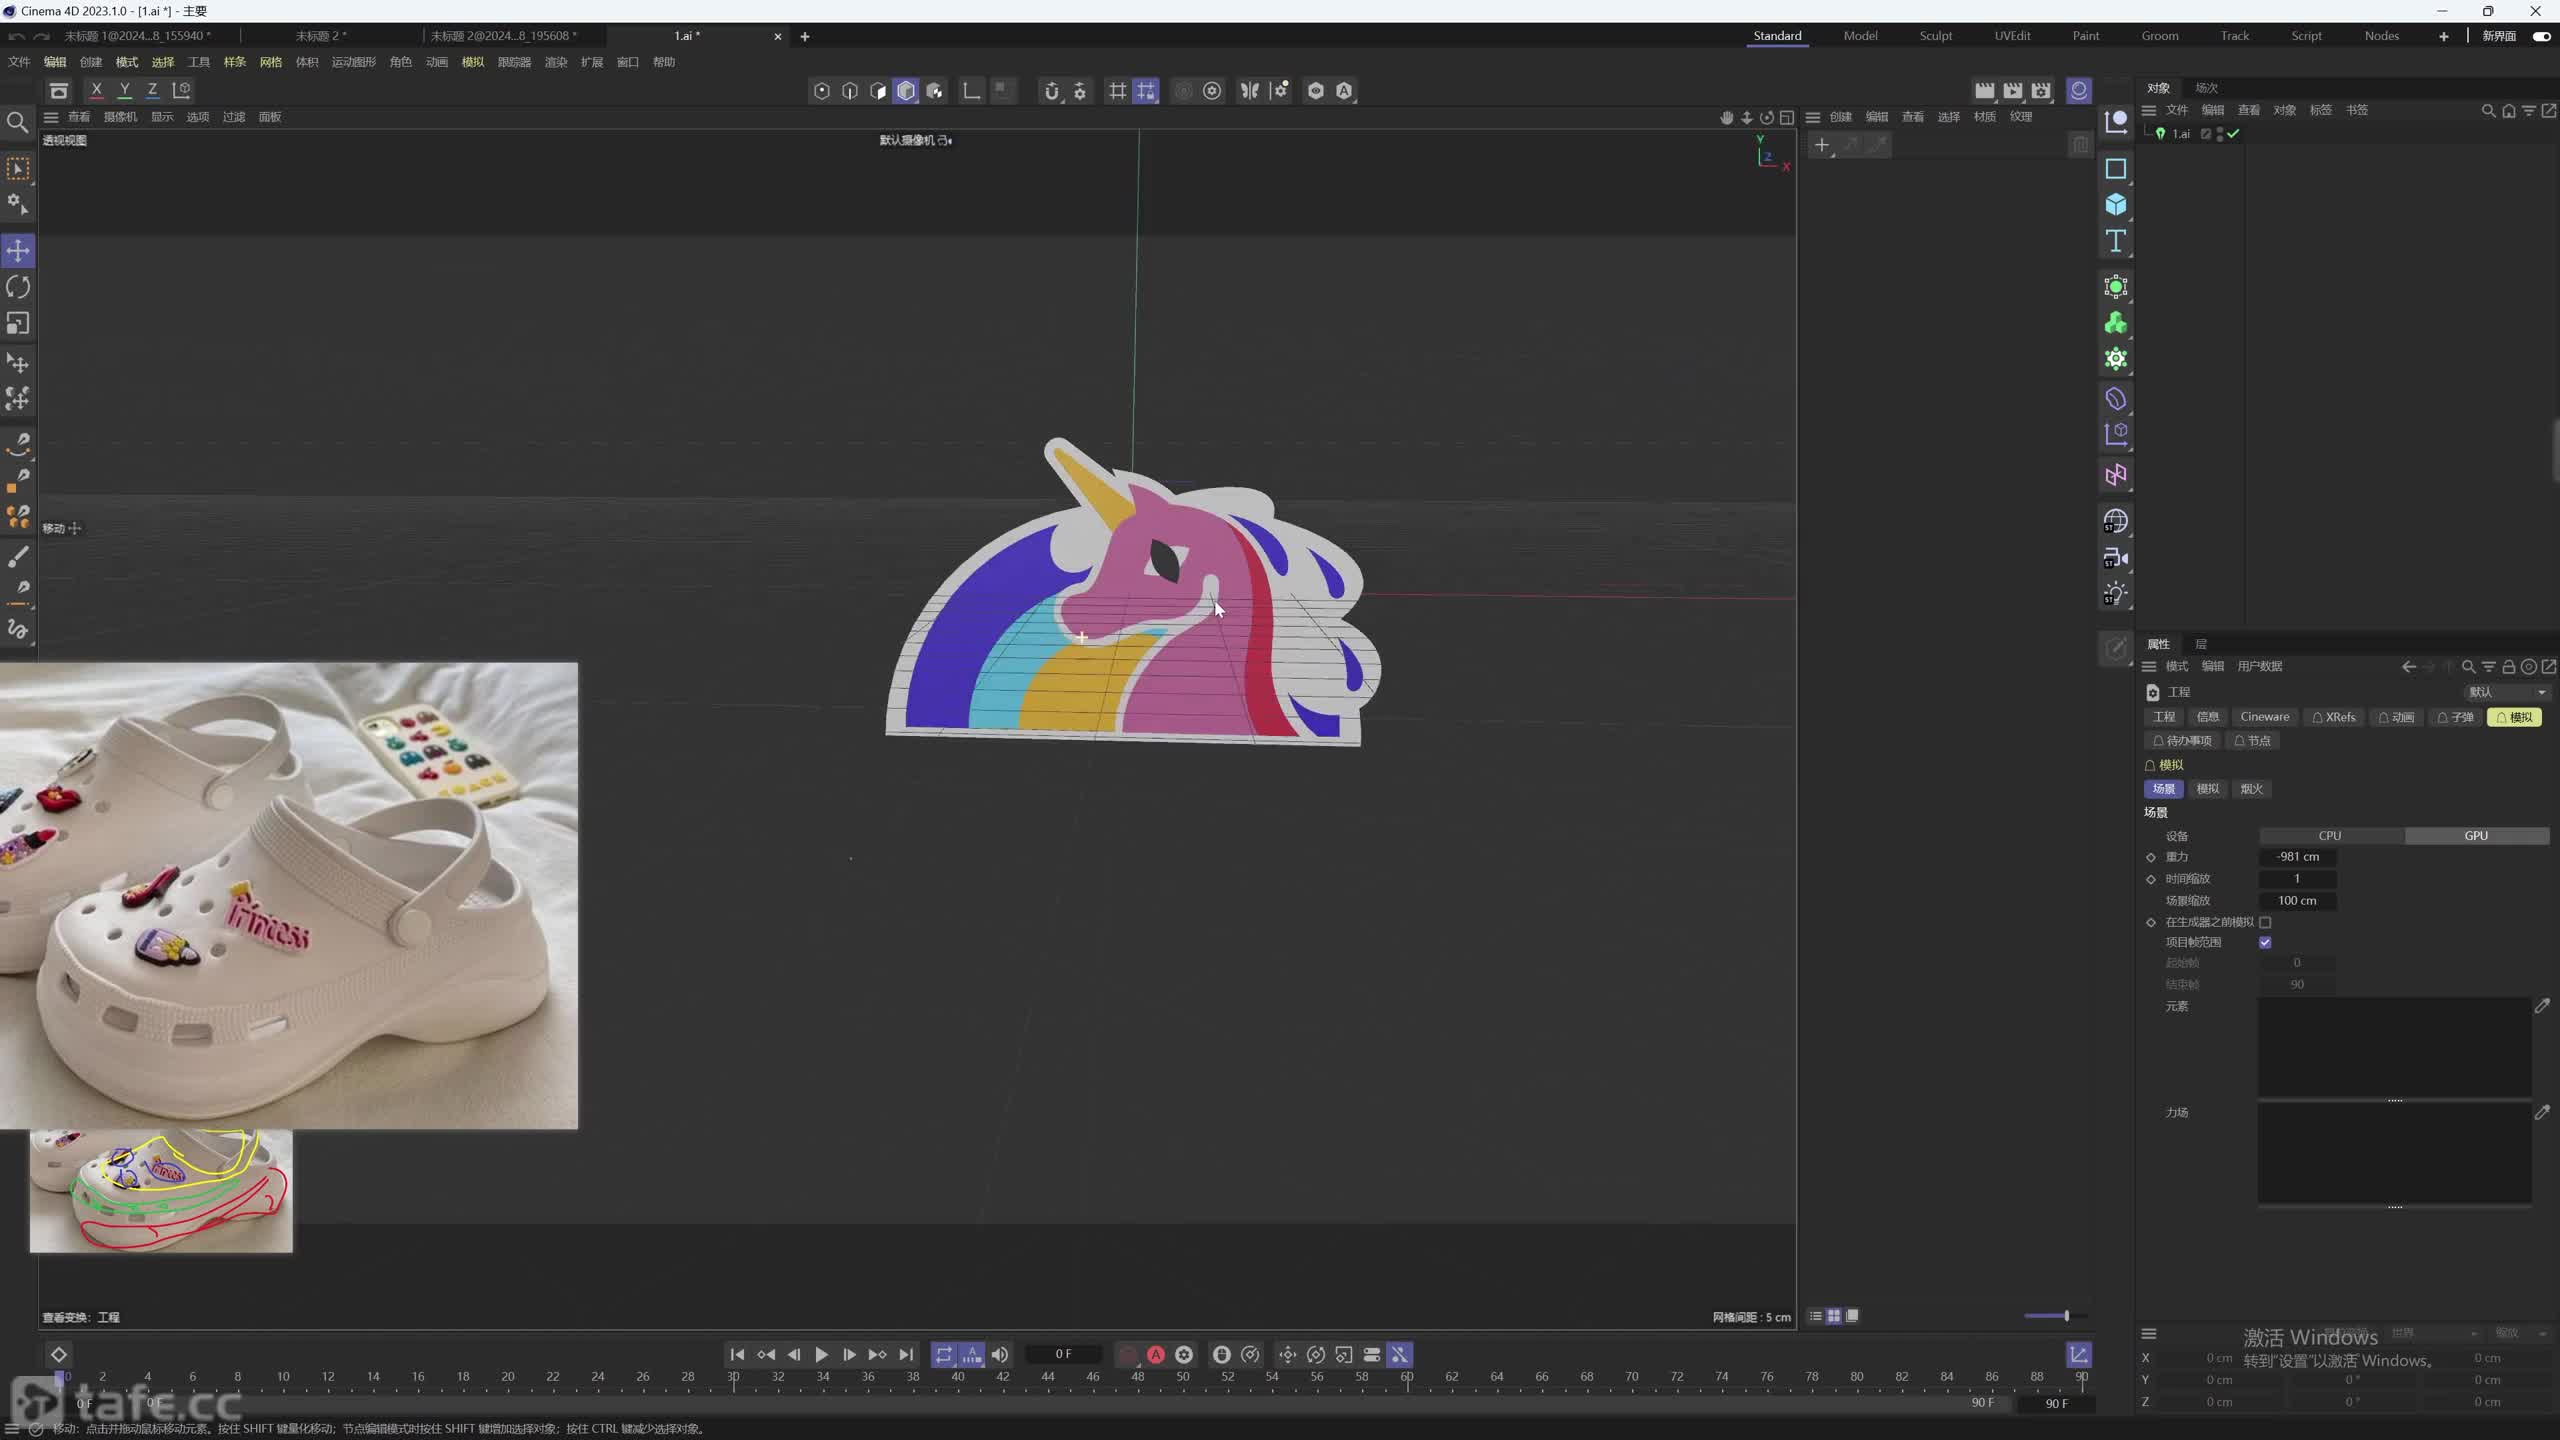This screenshot has height=1440, width=2560.
Task: Open the deformer bend icon
Action: (2115, 399)
